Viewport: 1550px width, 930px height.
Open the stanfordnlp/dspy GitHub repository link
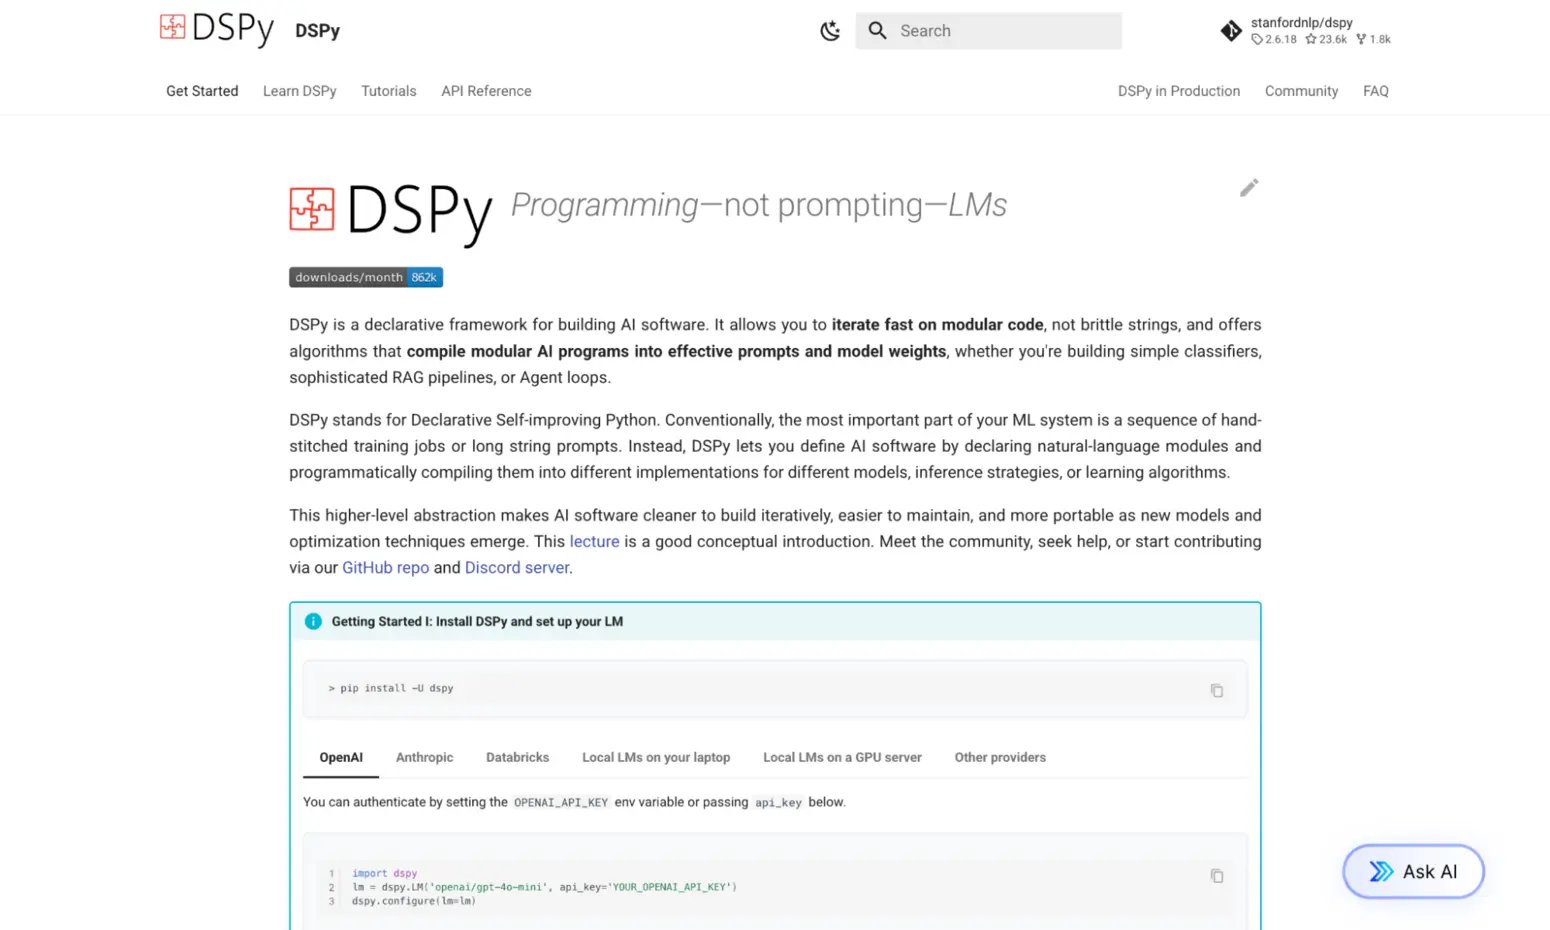click(x=1305, y=31)
